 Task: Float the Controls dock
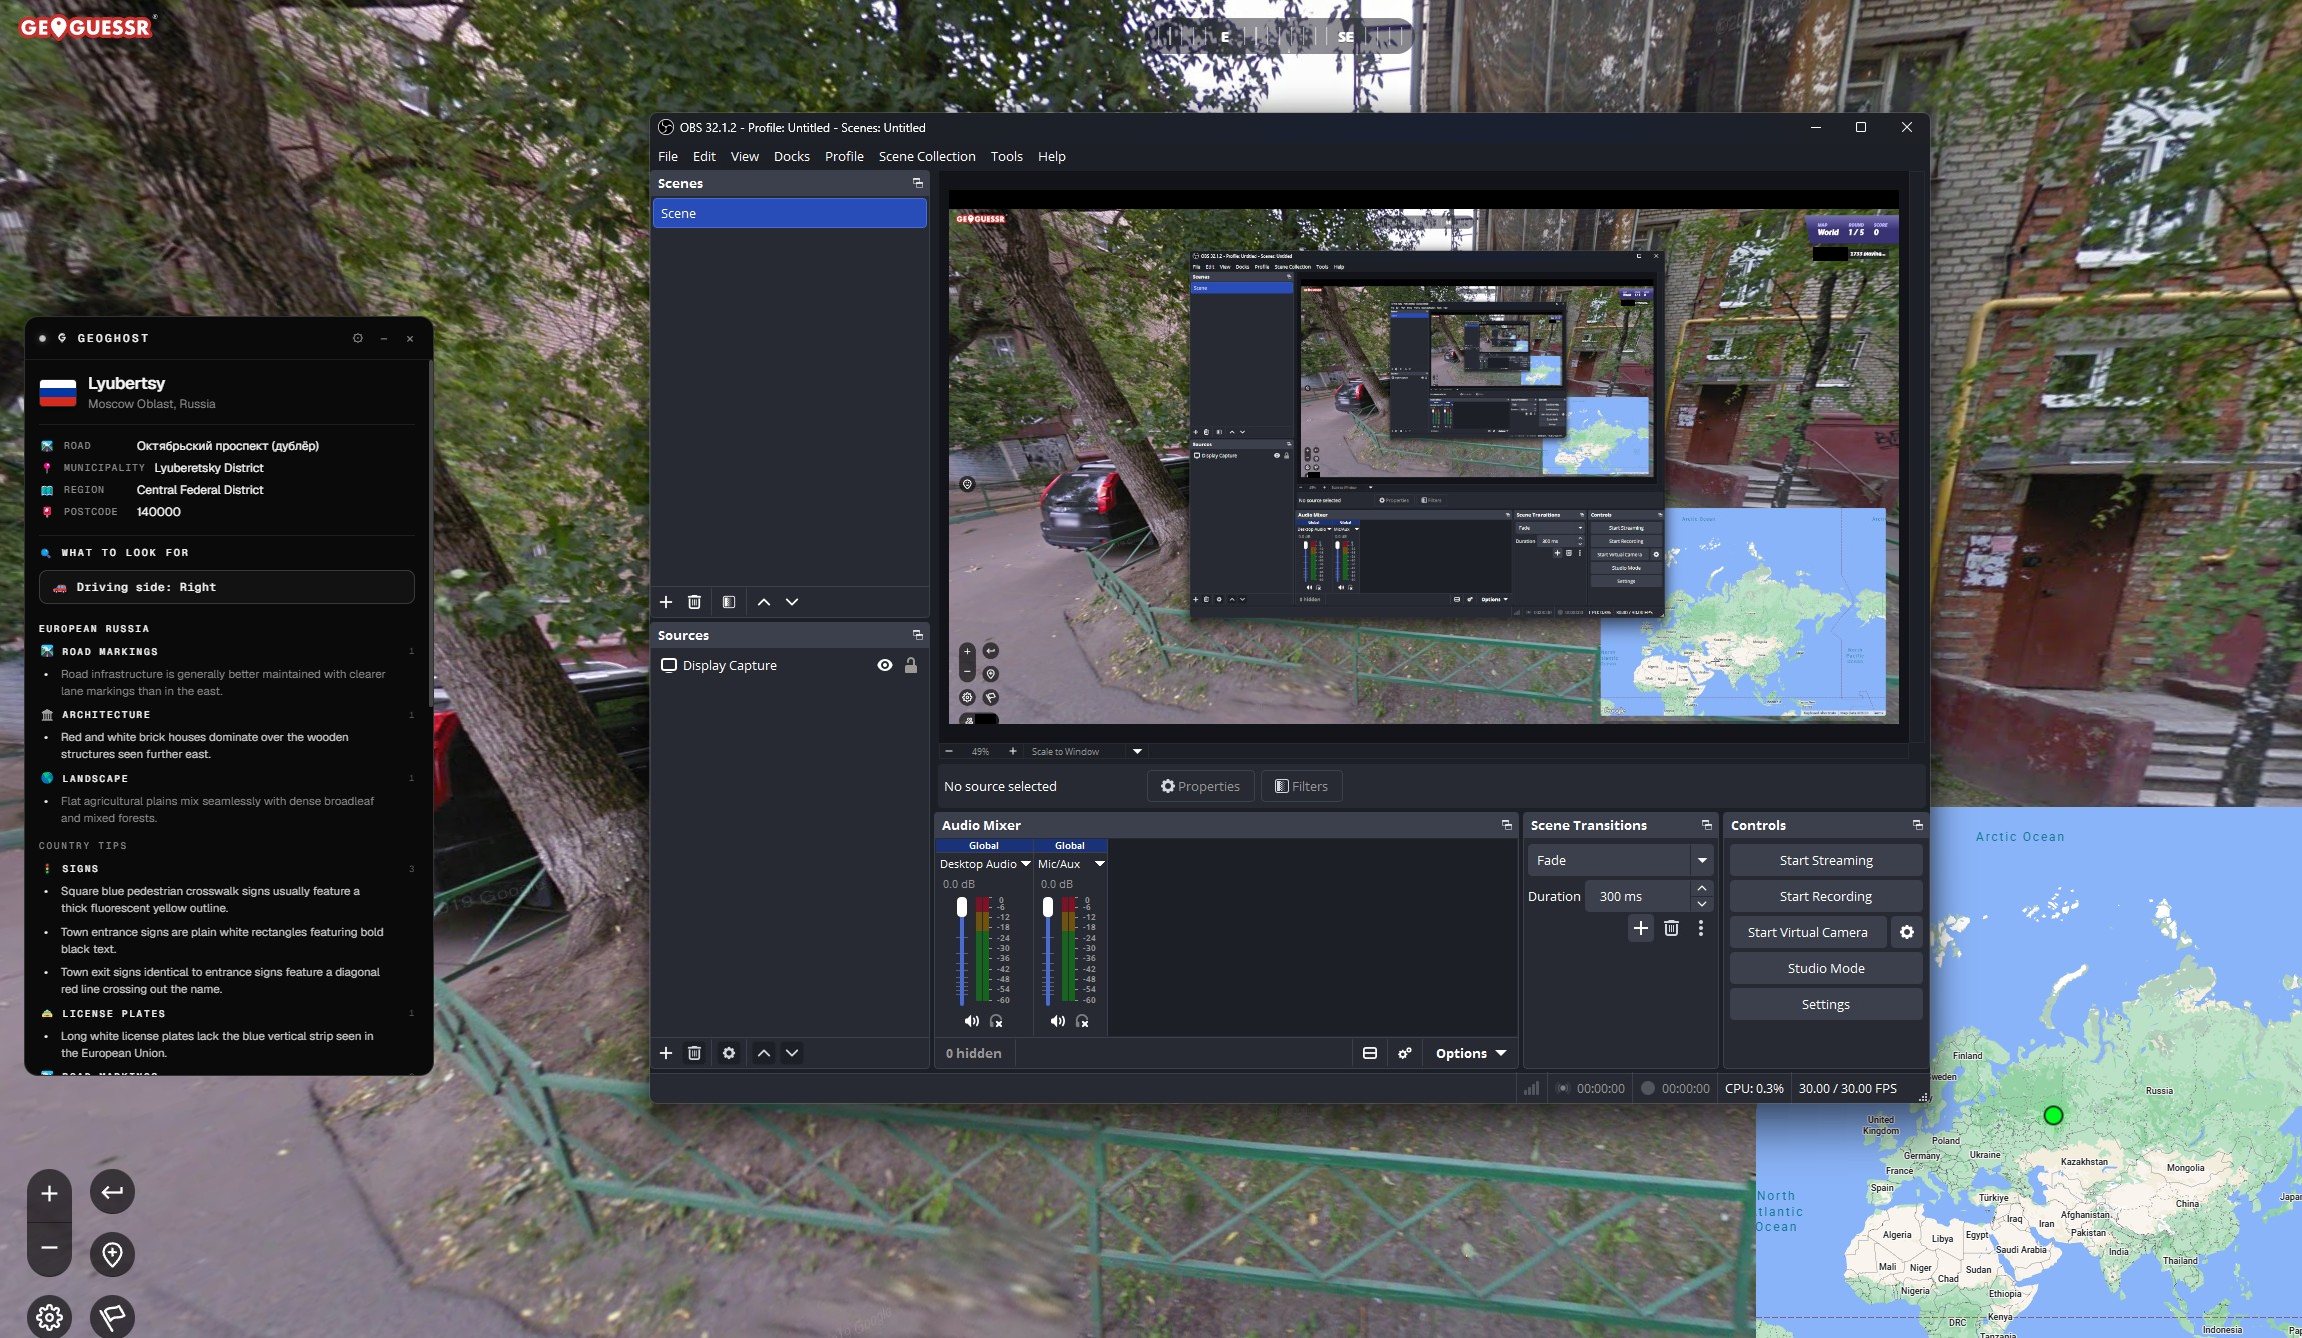coord(1918,825)
